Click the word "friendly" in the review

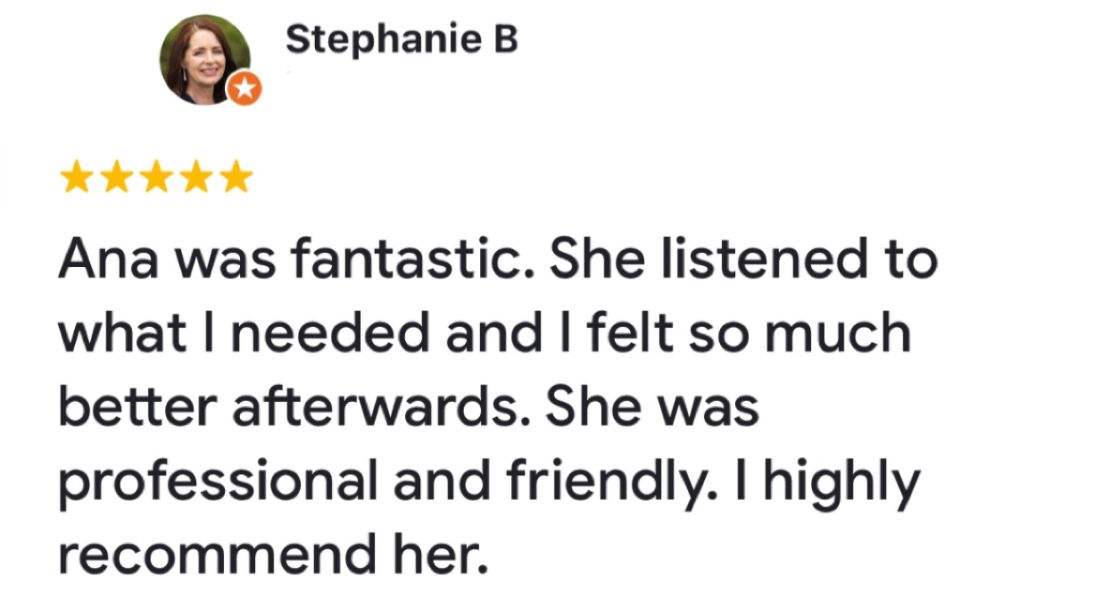[x=607, y=484]
